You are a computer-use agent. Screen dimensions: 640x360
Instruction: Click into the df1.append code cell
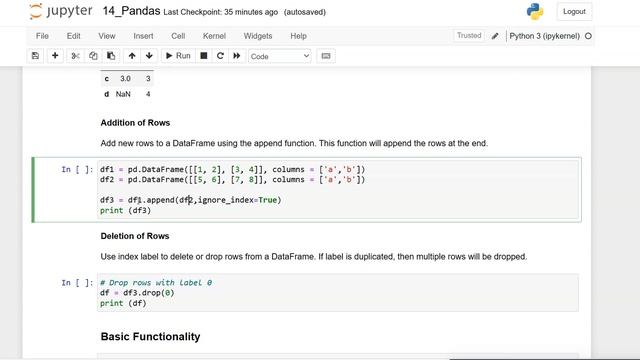tap(338, 190)
